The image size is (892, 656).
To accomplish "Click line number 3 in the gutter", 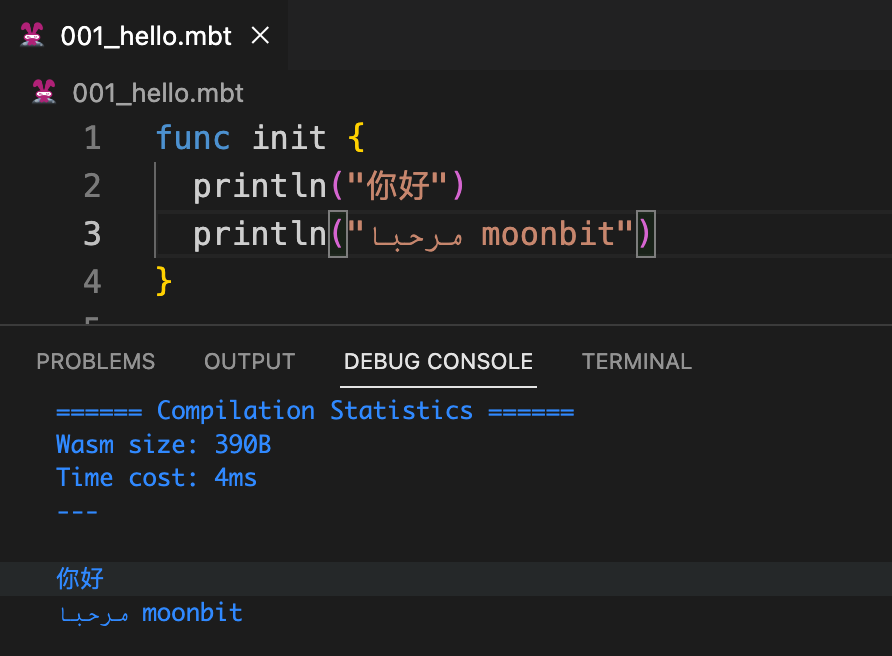I will (x=92, y=234).
